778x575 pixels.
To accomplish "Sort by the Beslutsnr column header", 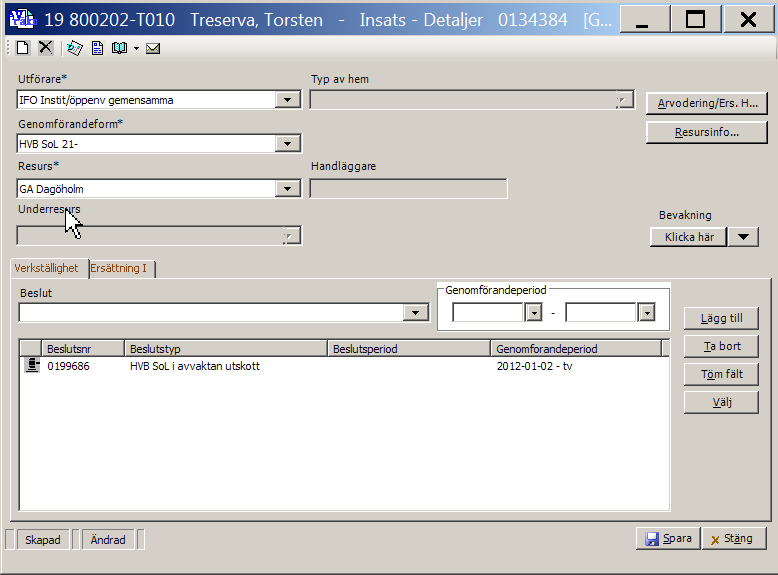I will point(83,349).
